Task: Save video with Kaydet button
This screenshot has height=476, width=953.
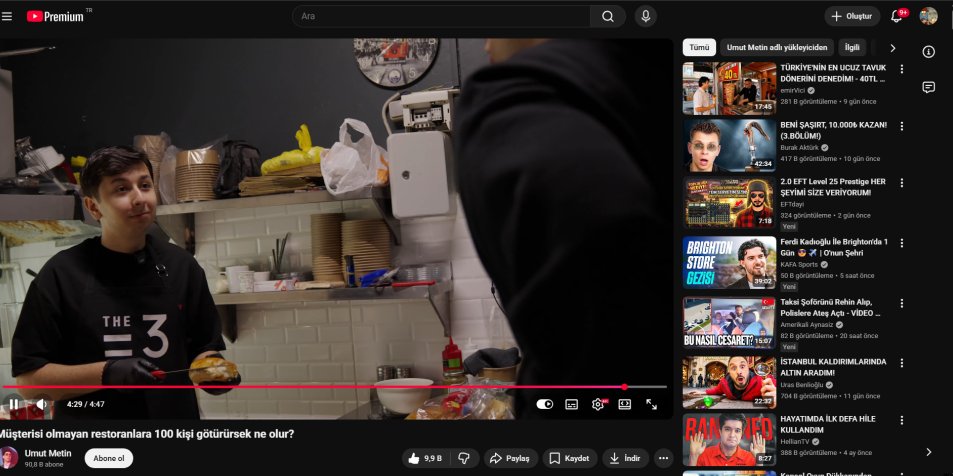Action: click(570, 458)
